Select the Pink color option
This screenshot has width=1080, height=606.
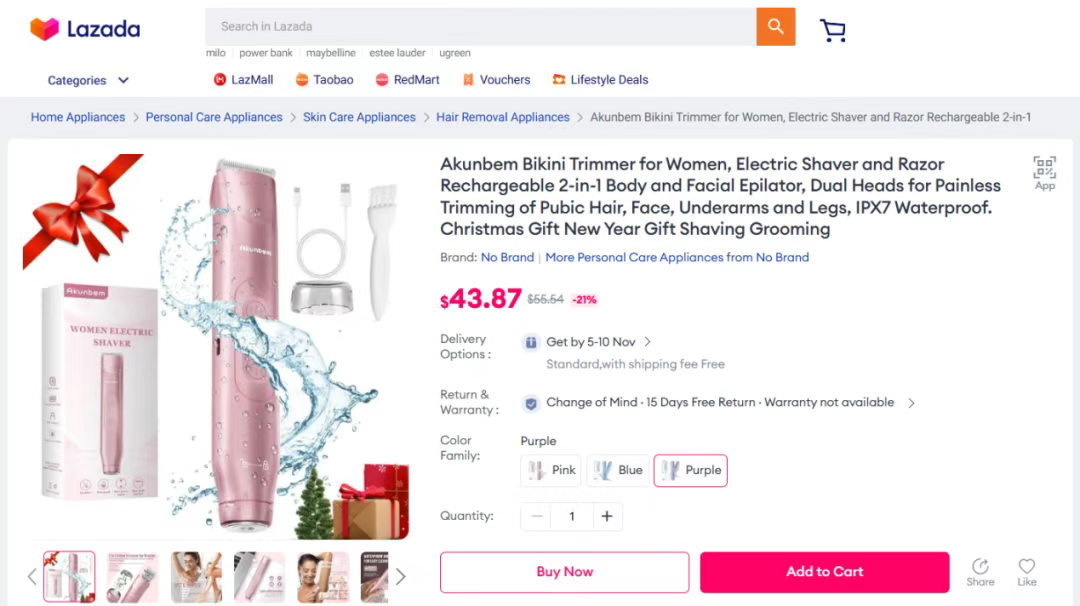point(551,470)
